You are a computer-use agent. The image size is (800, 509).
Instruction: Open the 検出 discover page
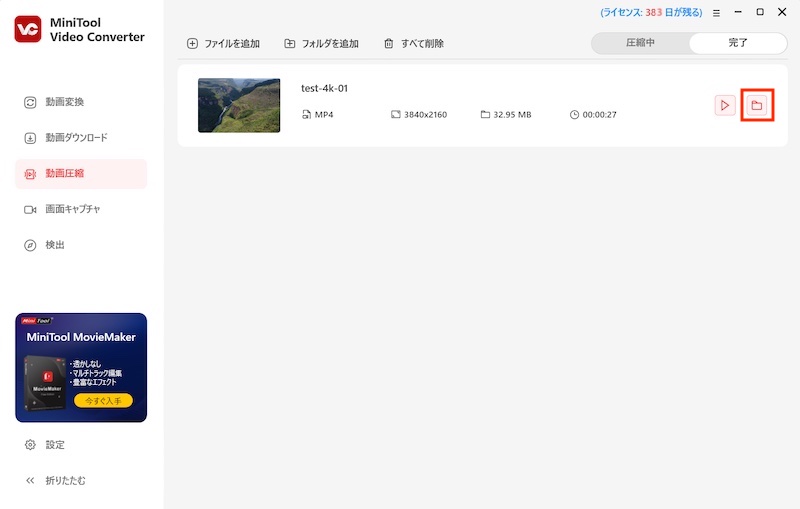point(54,245)
